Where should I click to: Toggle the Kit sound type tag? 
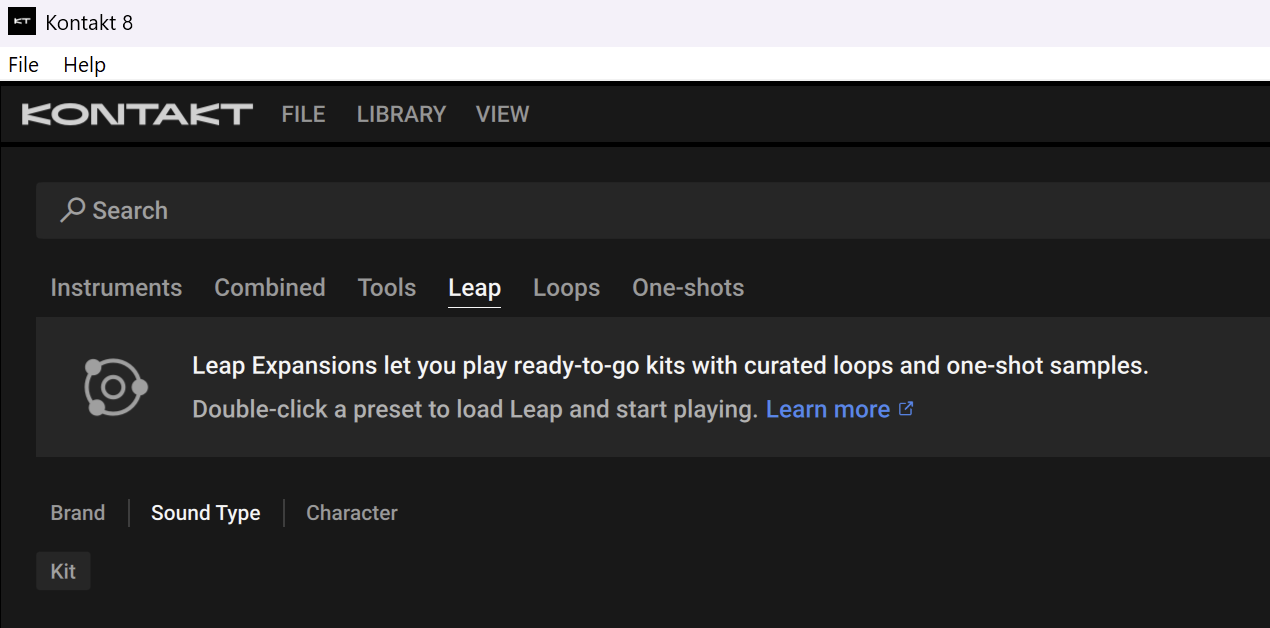(63, 571)
